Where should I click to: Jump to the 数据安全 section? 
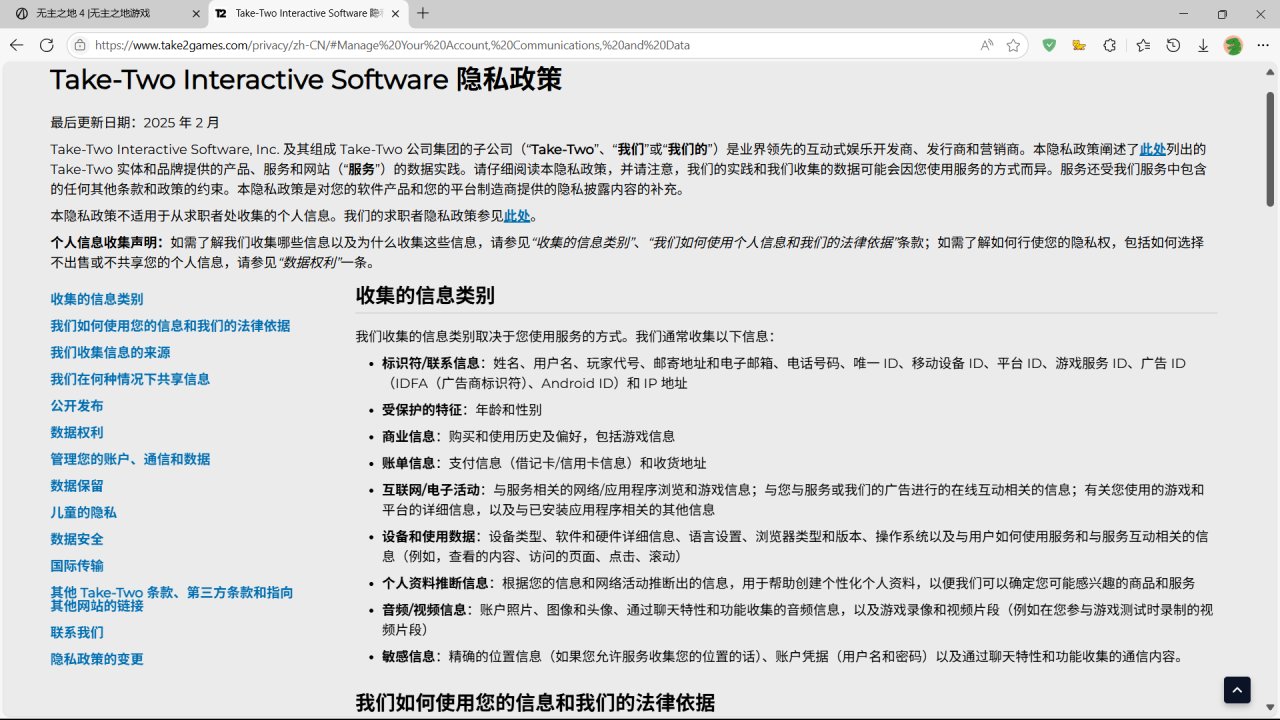pyautogui.click(x=77, y=539)
